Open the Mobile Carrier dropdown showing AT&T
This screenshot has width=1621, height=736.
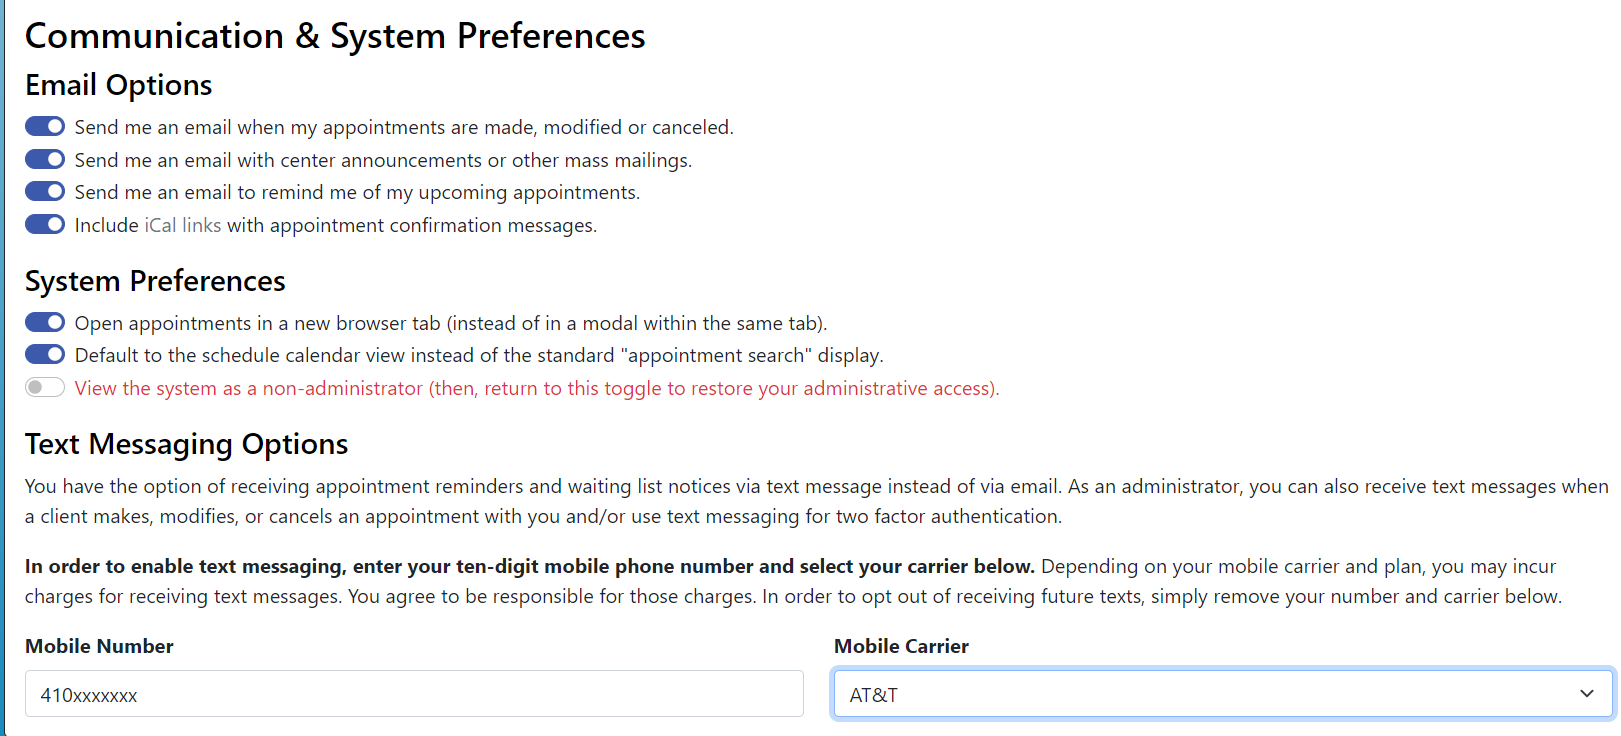[1223, 694]
